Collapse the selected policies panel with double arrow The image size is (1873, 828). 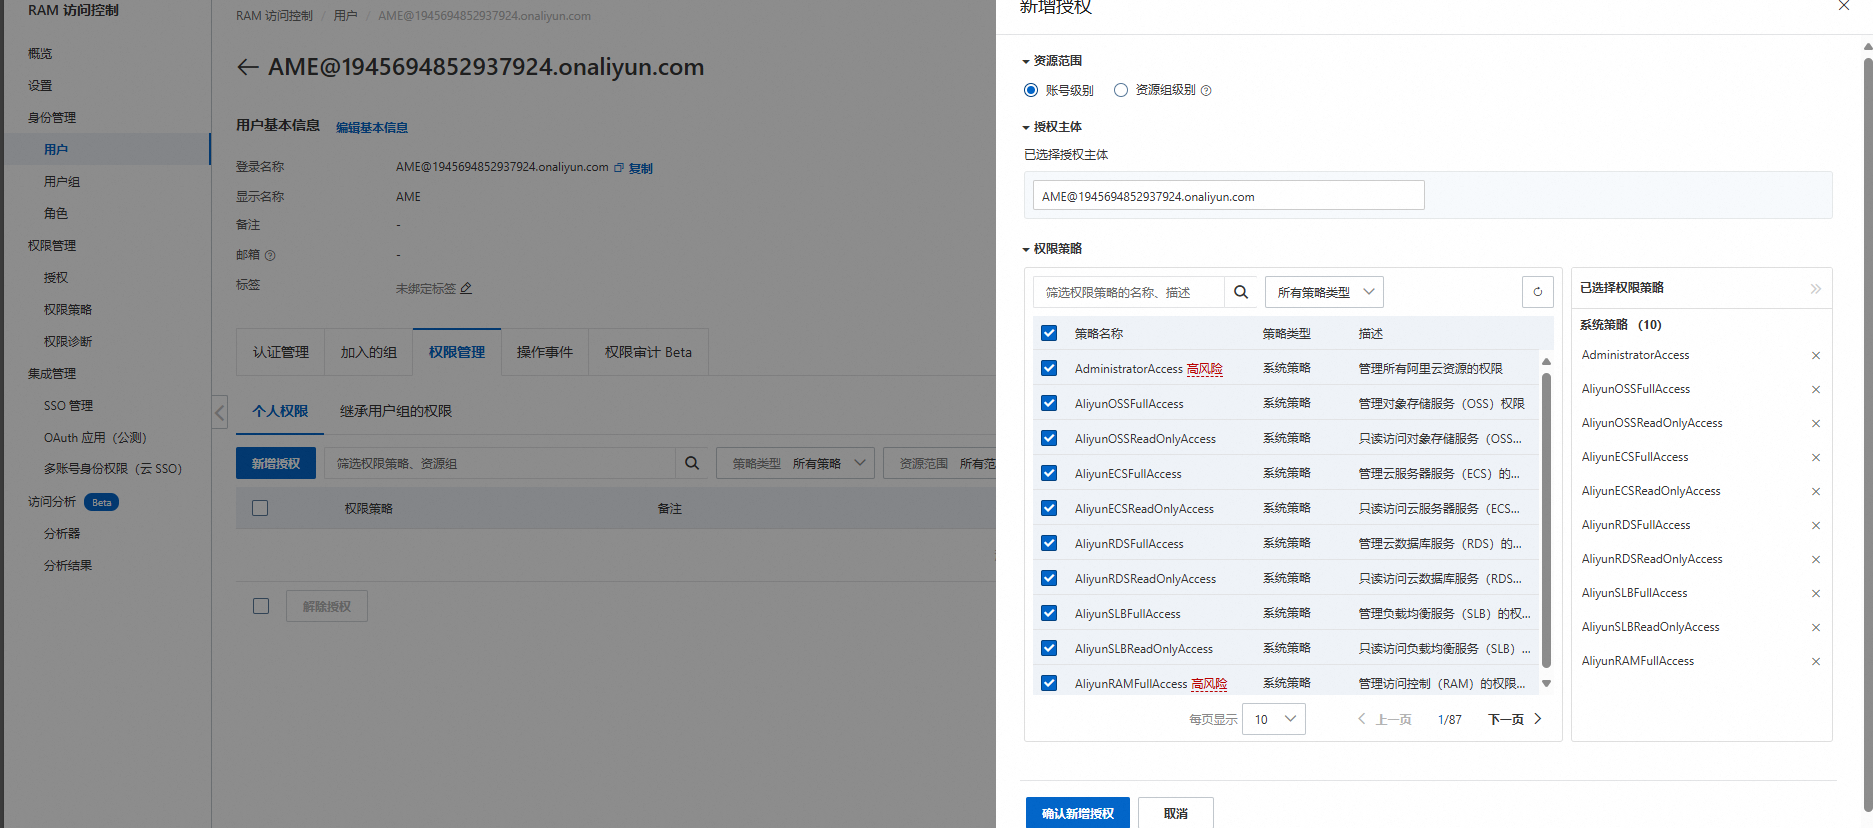[x=1816, y=288]
